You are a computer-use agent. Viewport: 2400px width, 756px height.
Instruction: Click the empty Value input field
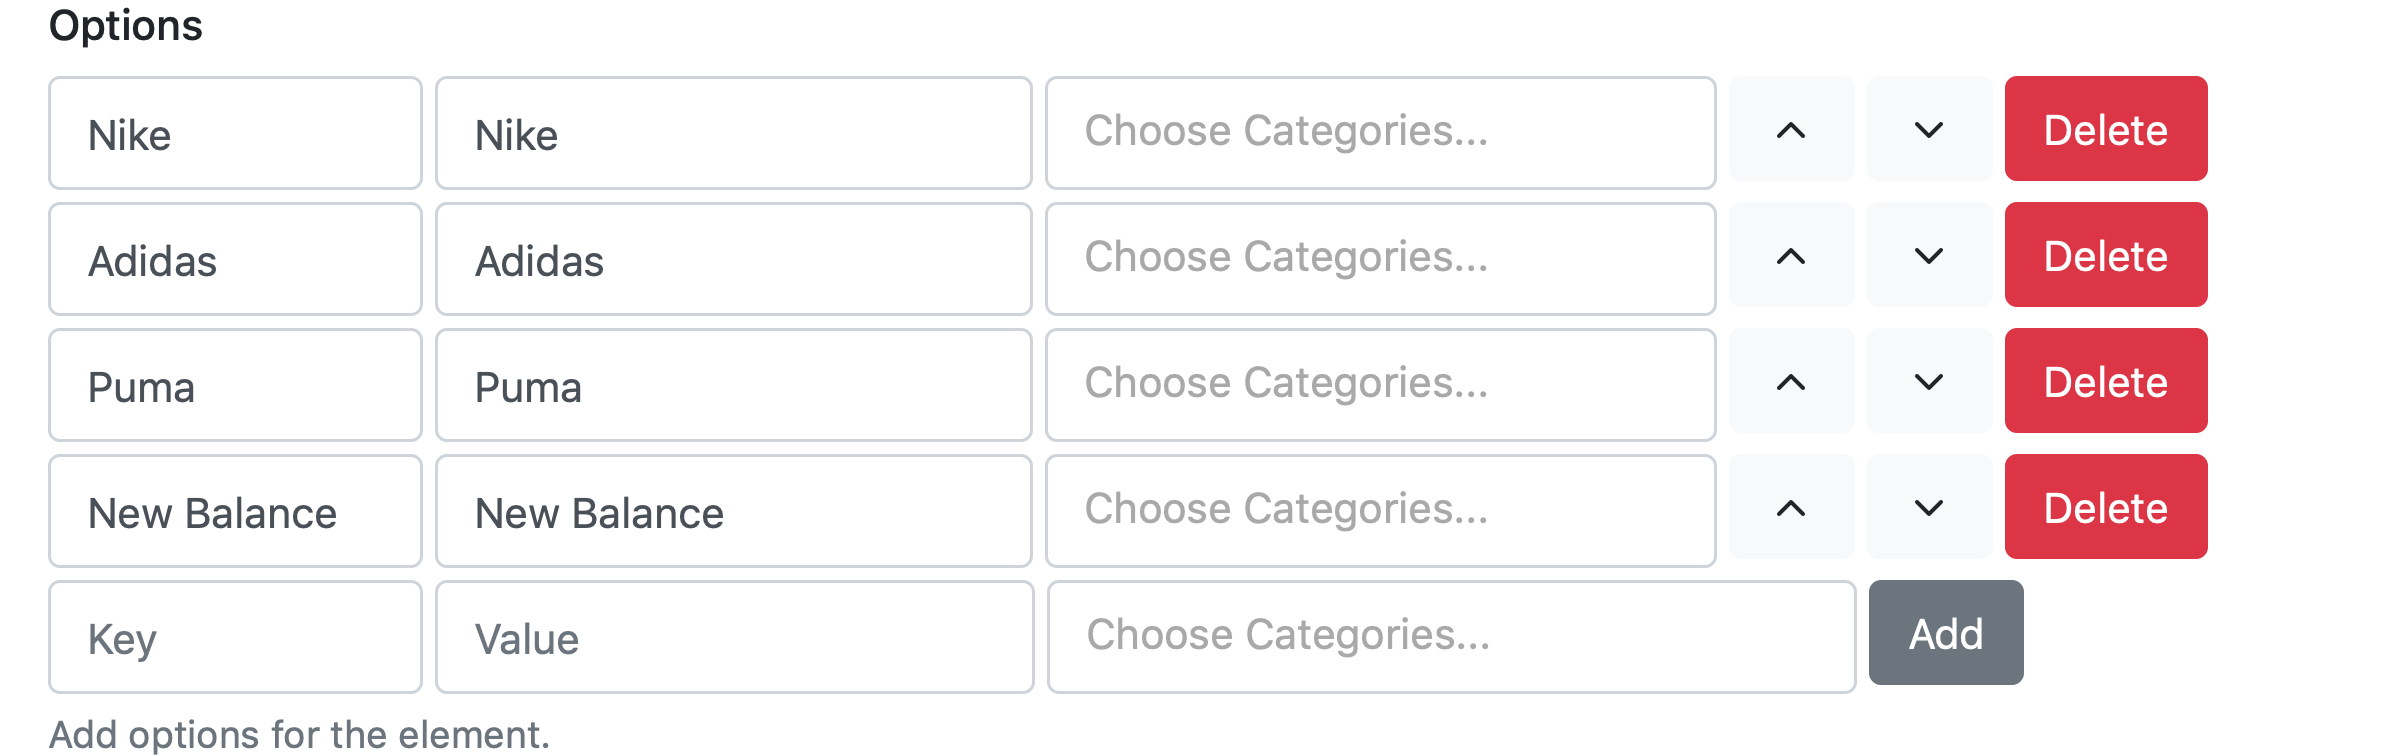[x=734, y=638]
